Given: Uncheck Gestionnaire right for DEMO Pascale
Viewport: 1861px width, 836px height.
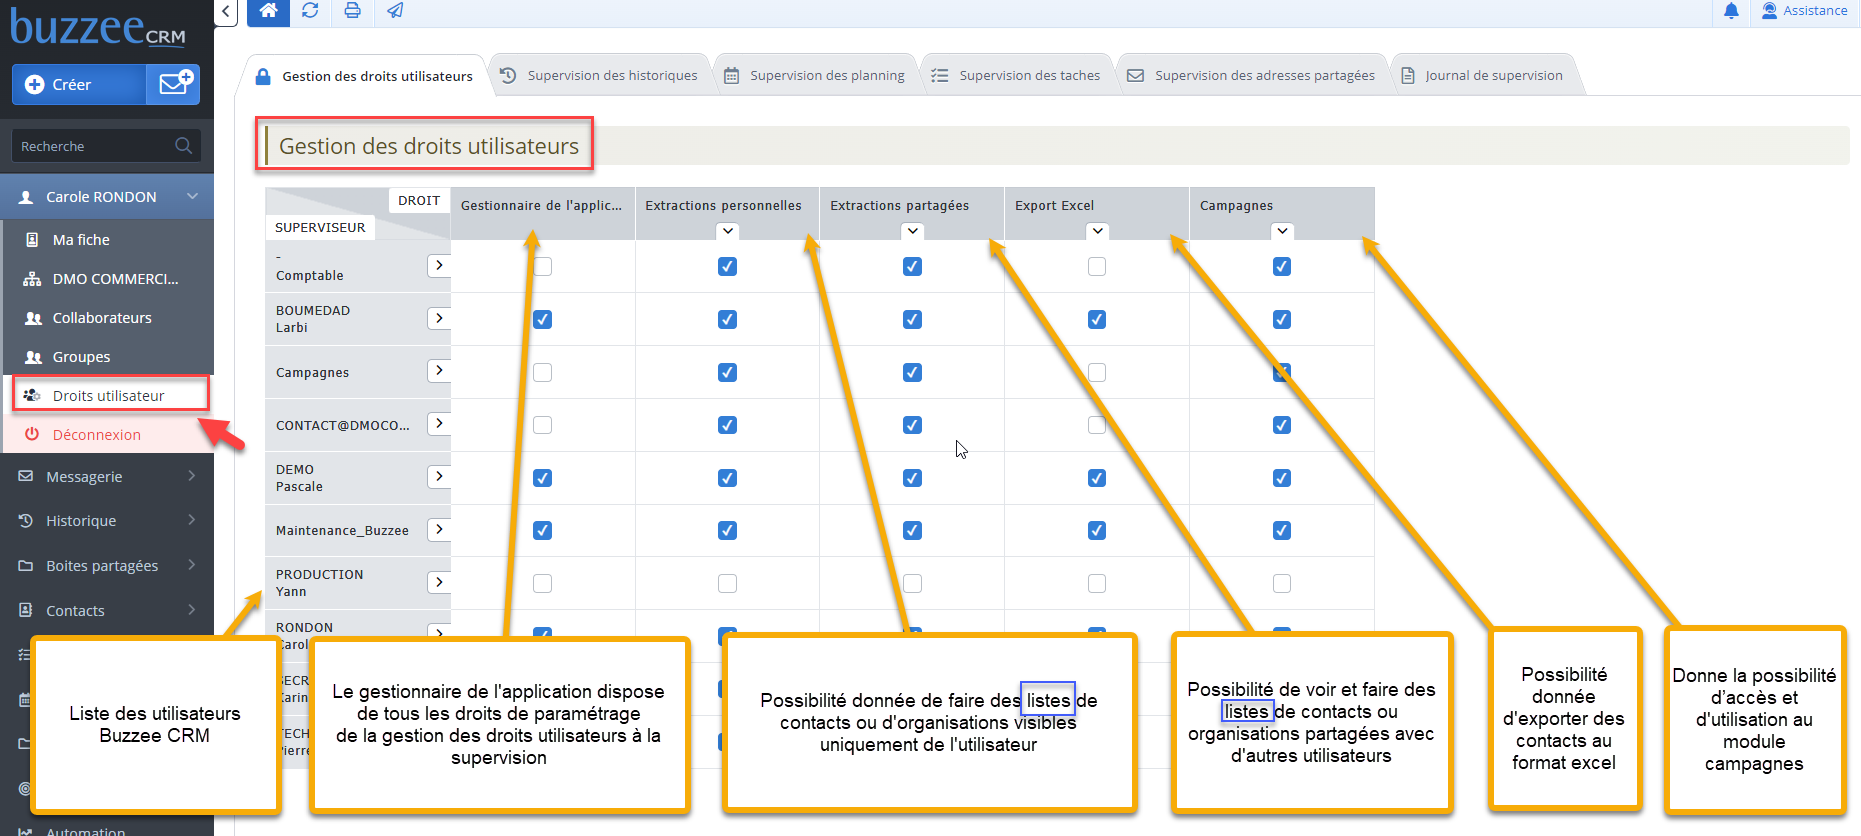Looking at the screenshot, I should point(542,478).
